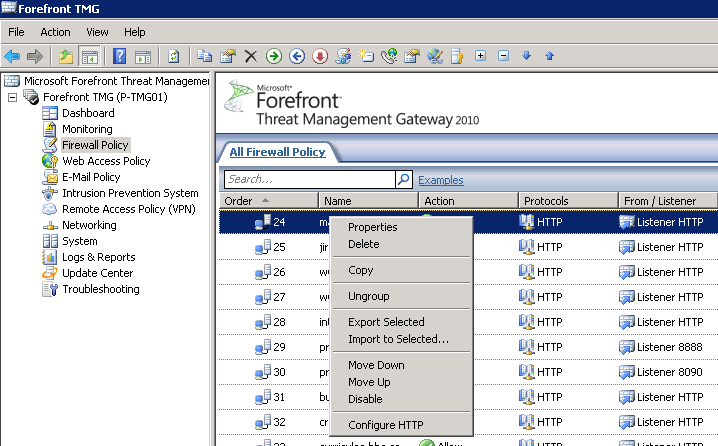Collapse the Forefront TMG (P-TMG01) node
This screenshot has width=718, height=446.
pyautogui.click(x=12, y=97)
